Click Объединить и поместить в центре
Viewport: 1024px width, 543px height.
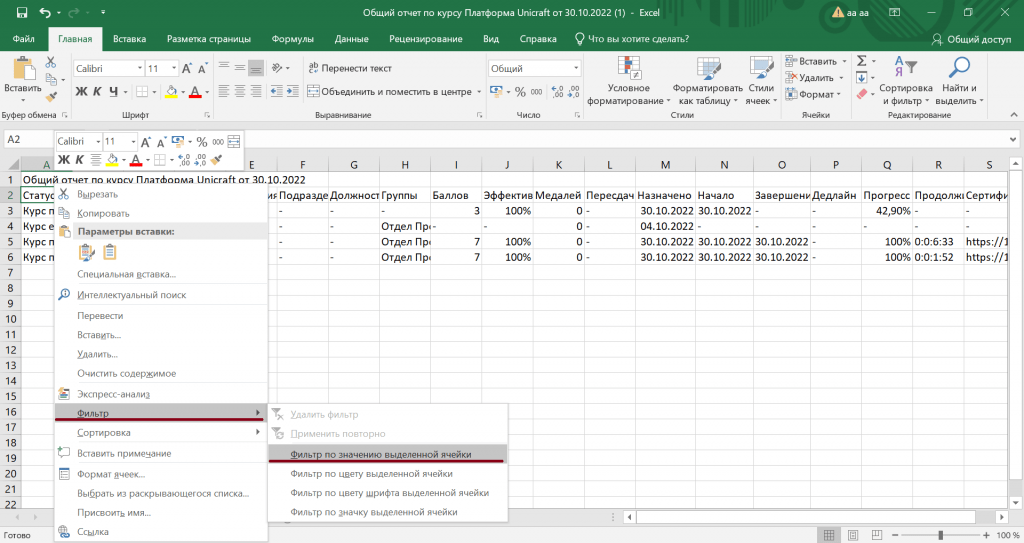(395, 91)
